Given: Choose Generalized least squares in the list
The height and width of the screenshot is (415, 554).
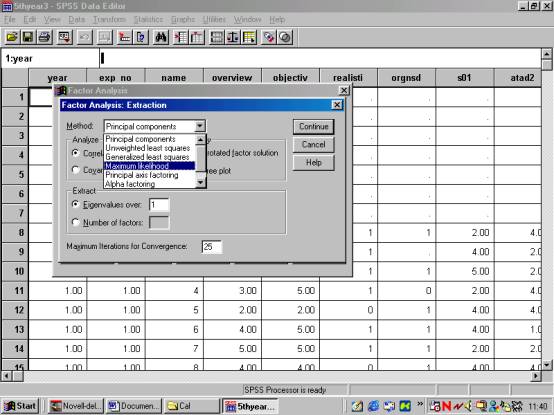Looking at the screenshot, I should [147, 157].
